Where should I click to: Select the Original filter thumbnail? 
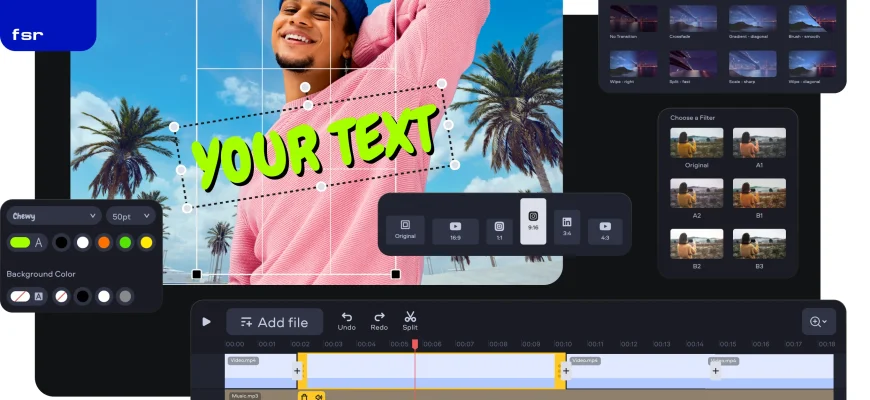coord(696,143)
